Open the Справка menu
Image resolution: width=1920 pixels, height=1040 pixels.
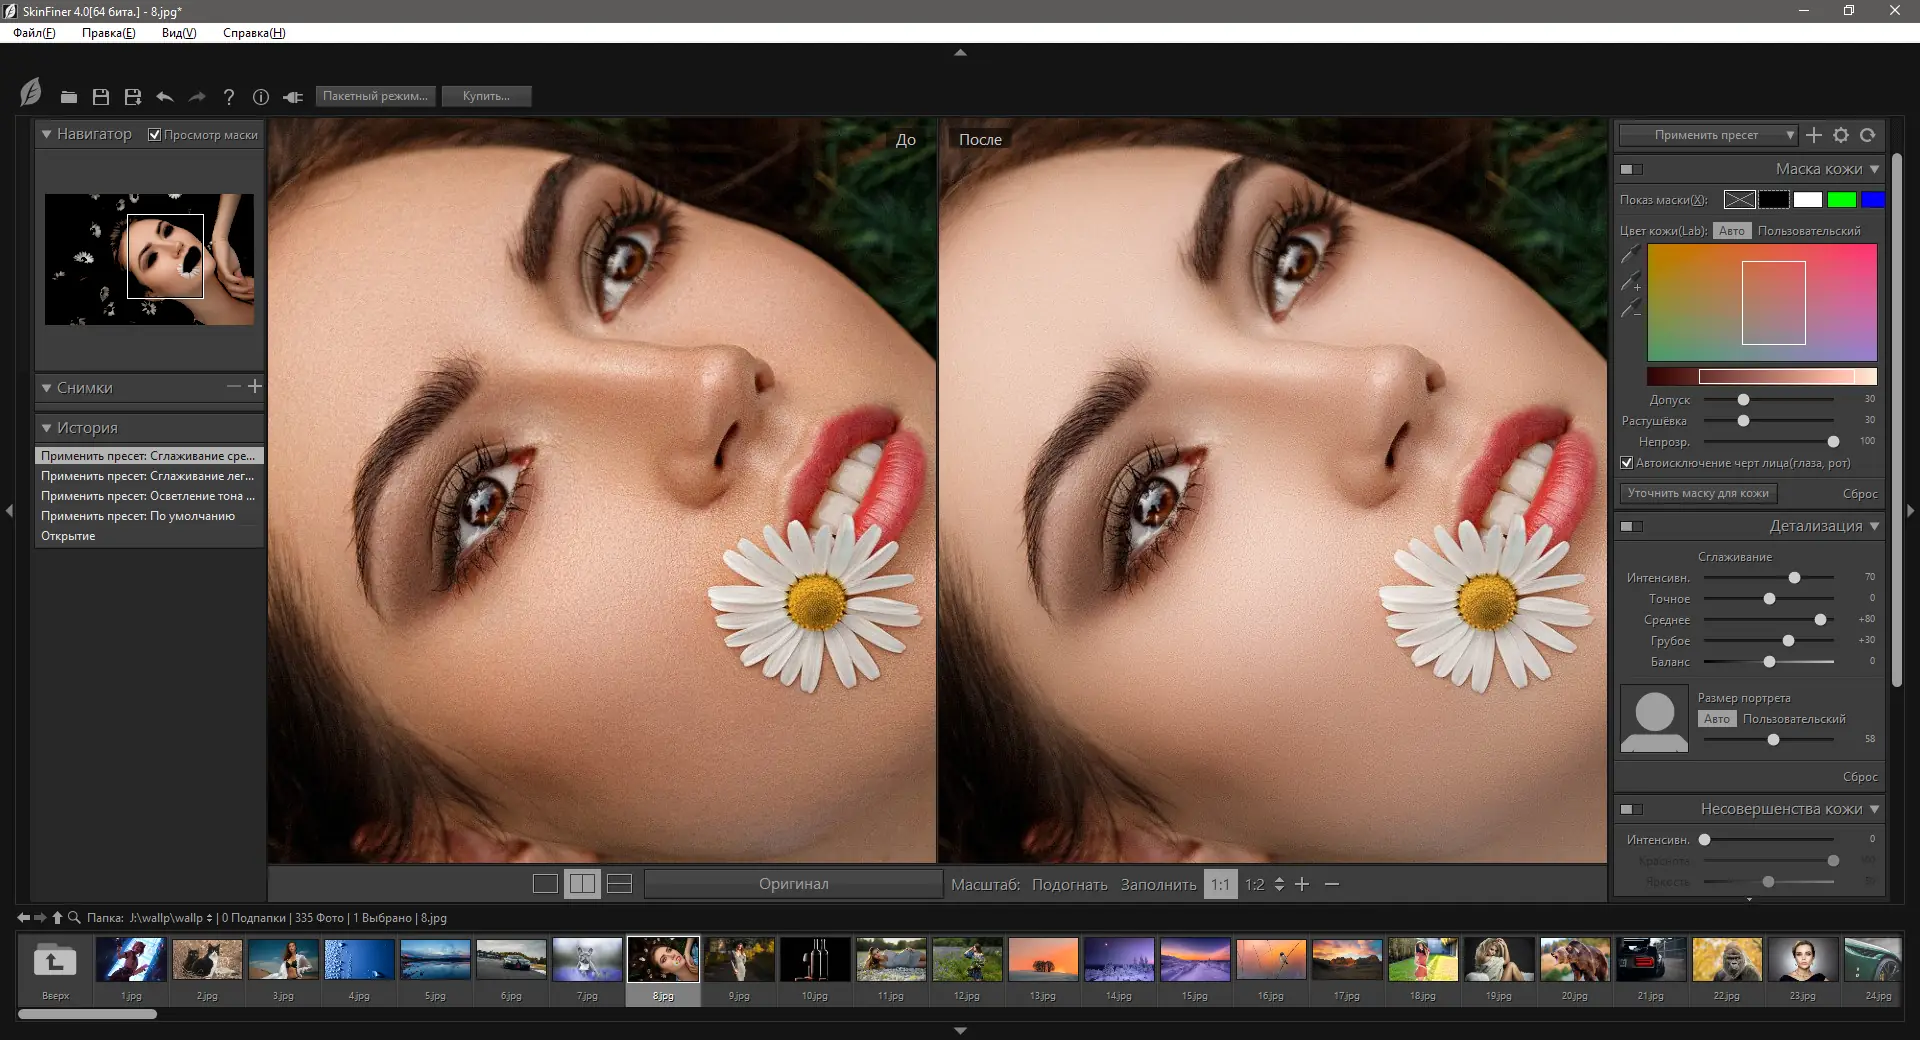coord(254,33)
